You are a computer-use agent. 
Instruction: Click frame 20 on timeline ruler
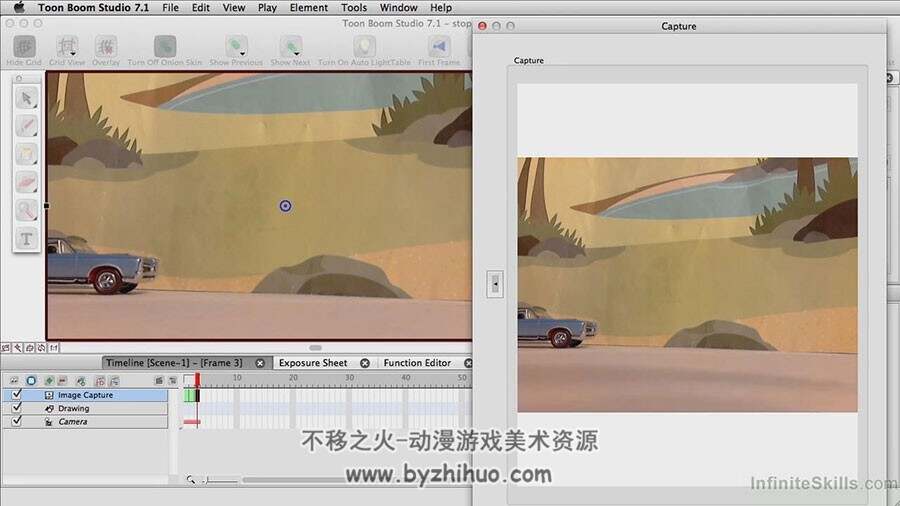[293, 377]
